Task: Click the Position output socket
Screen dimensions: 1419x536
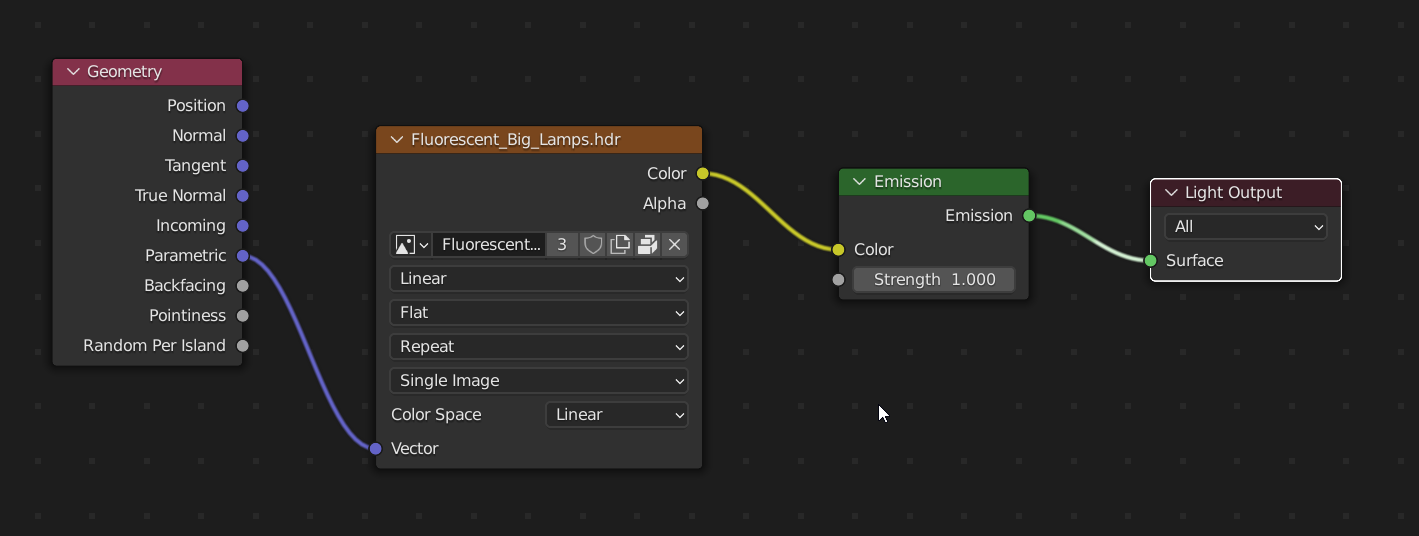Action: coord(243,106)
